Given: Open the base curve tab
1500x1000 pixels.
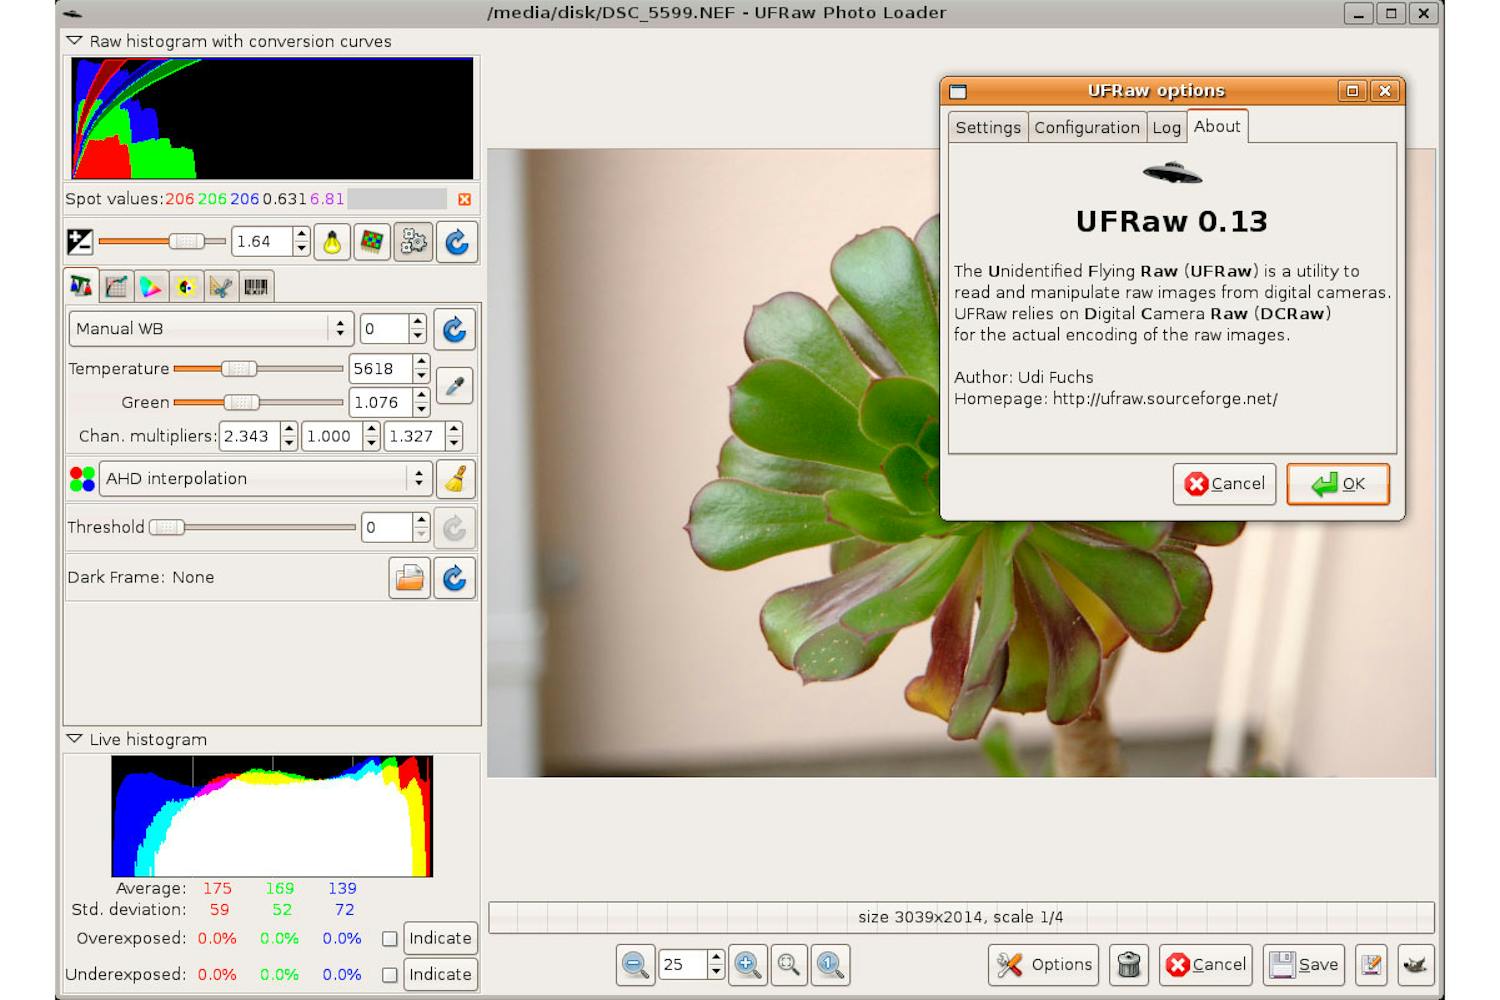Looking at the screenshot, I should click(117, 287).
